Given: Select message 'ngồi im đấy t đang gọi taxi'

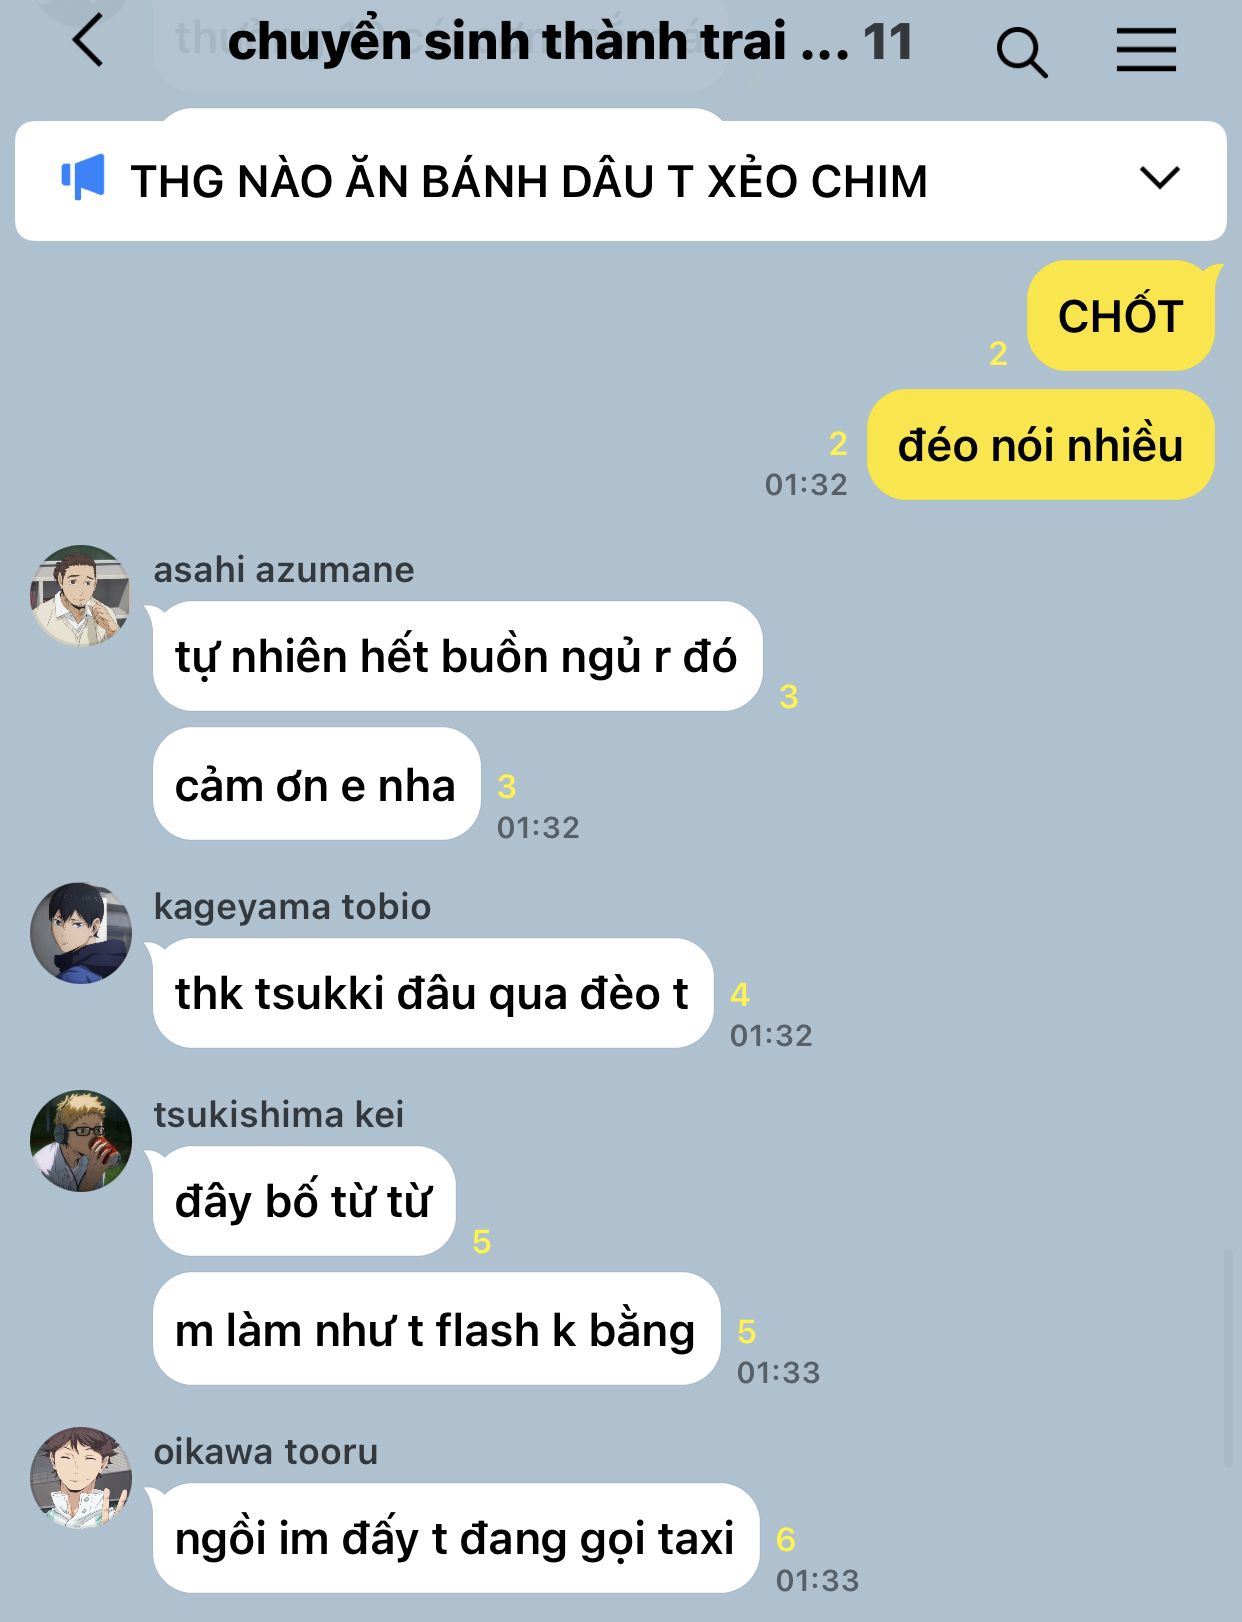Looking at the screenshot, I should pyautogui.click(x=455, y=1538).
